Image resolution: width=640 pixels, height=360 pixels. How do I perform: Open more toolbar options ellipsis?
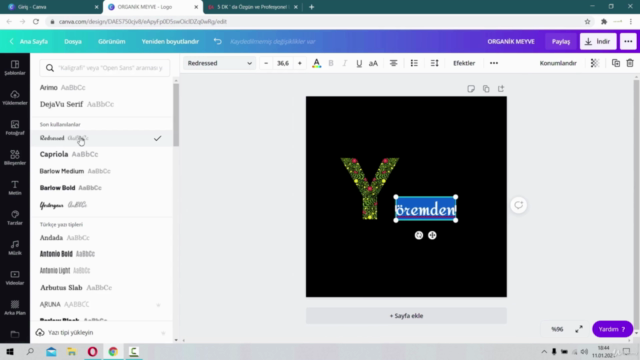[494, 63]
